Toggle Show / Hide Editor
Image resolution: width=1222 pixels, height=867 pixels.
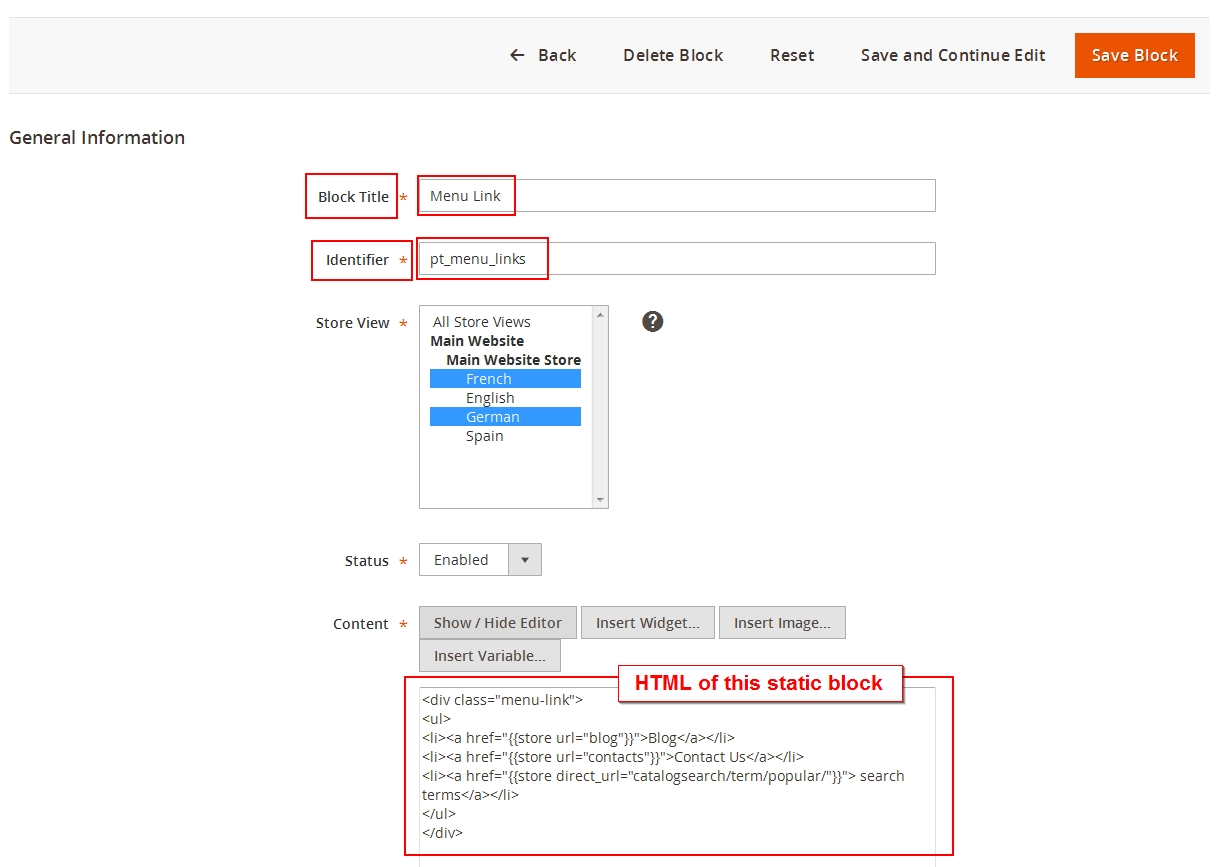[x=498, y=622]
